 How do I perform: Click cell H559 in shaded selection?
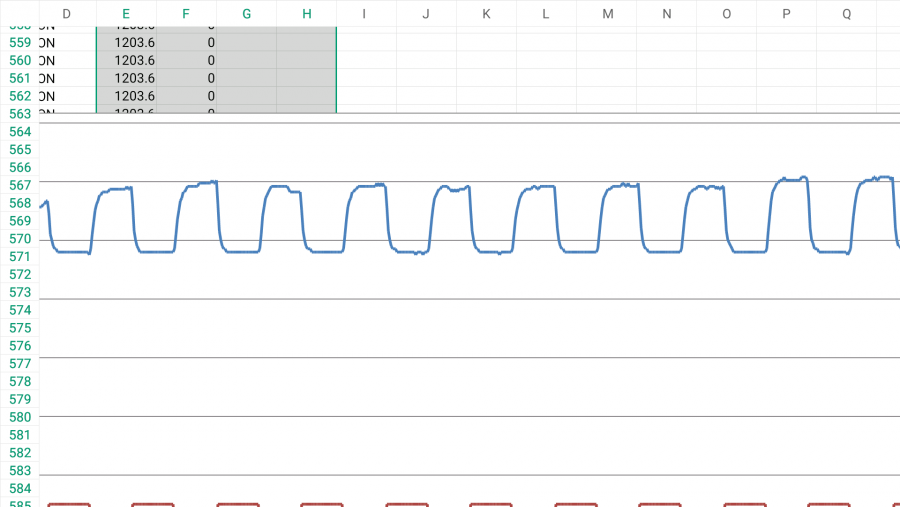[306, 43]
